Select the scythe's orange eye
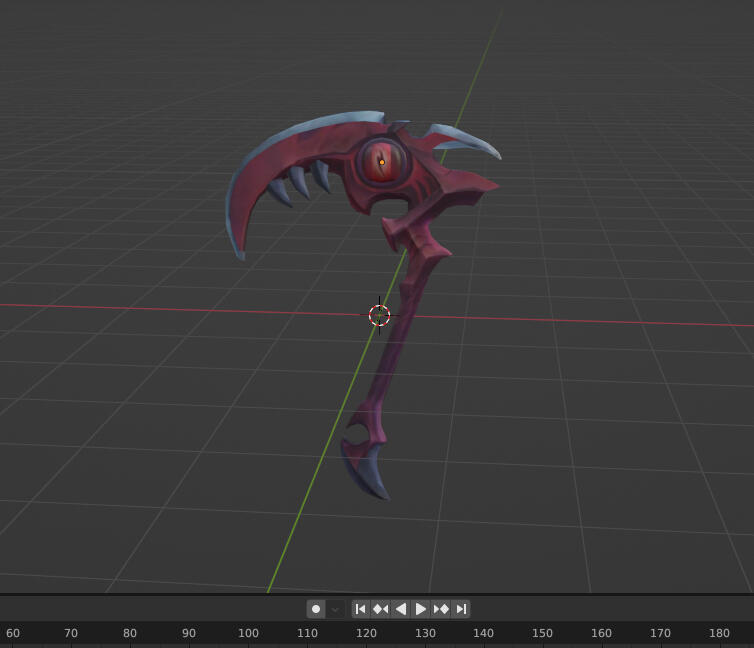The image size is (754, 648). pos(381,162)
